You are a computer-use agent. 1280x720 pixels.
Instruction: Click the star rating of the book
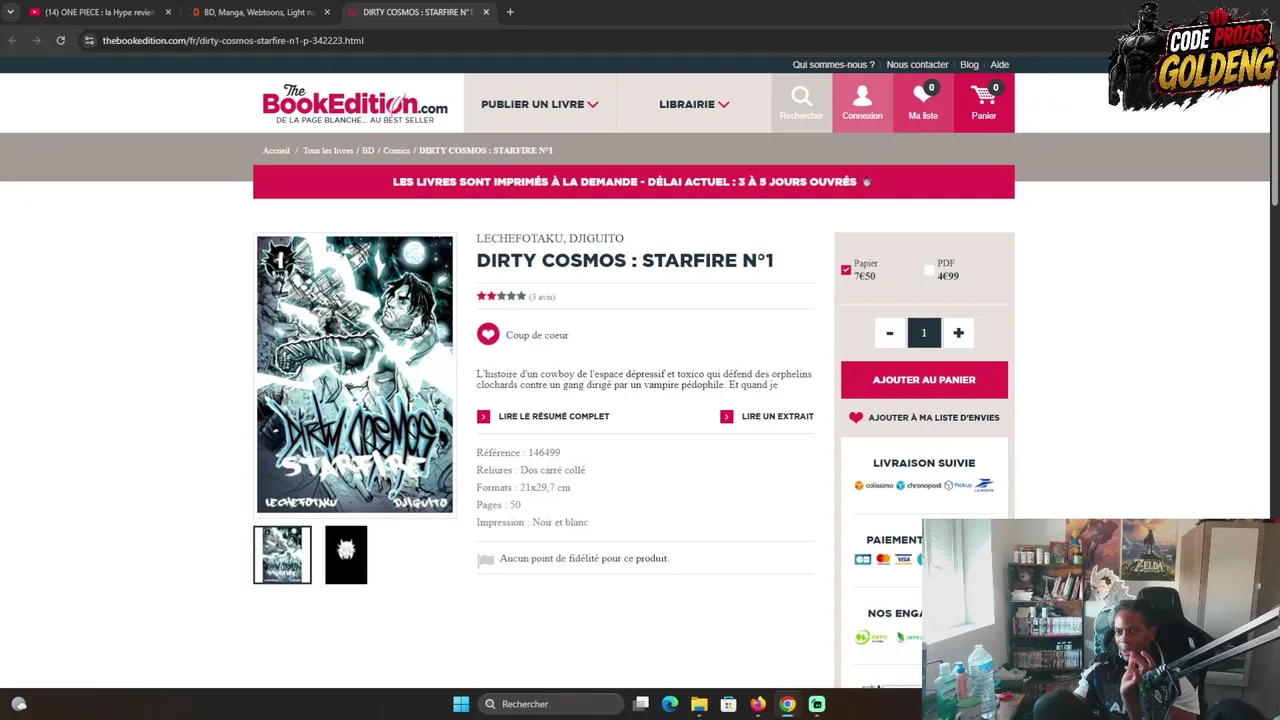coord(501,296)
